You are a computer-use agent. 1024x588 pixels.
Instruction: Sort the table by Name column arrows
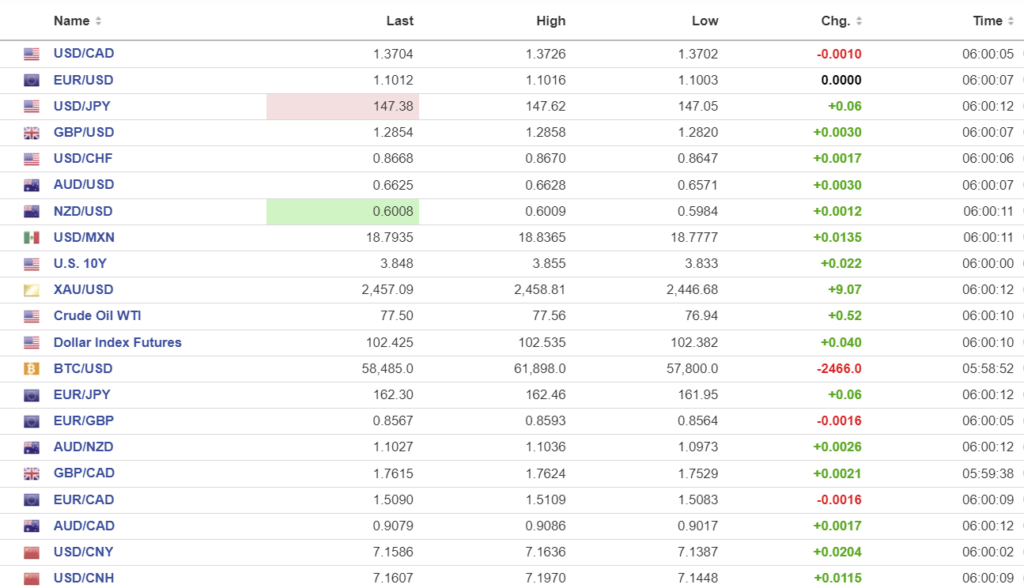click(98, 21)
